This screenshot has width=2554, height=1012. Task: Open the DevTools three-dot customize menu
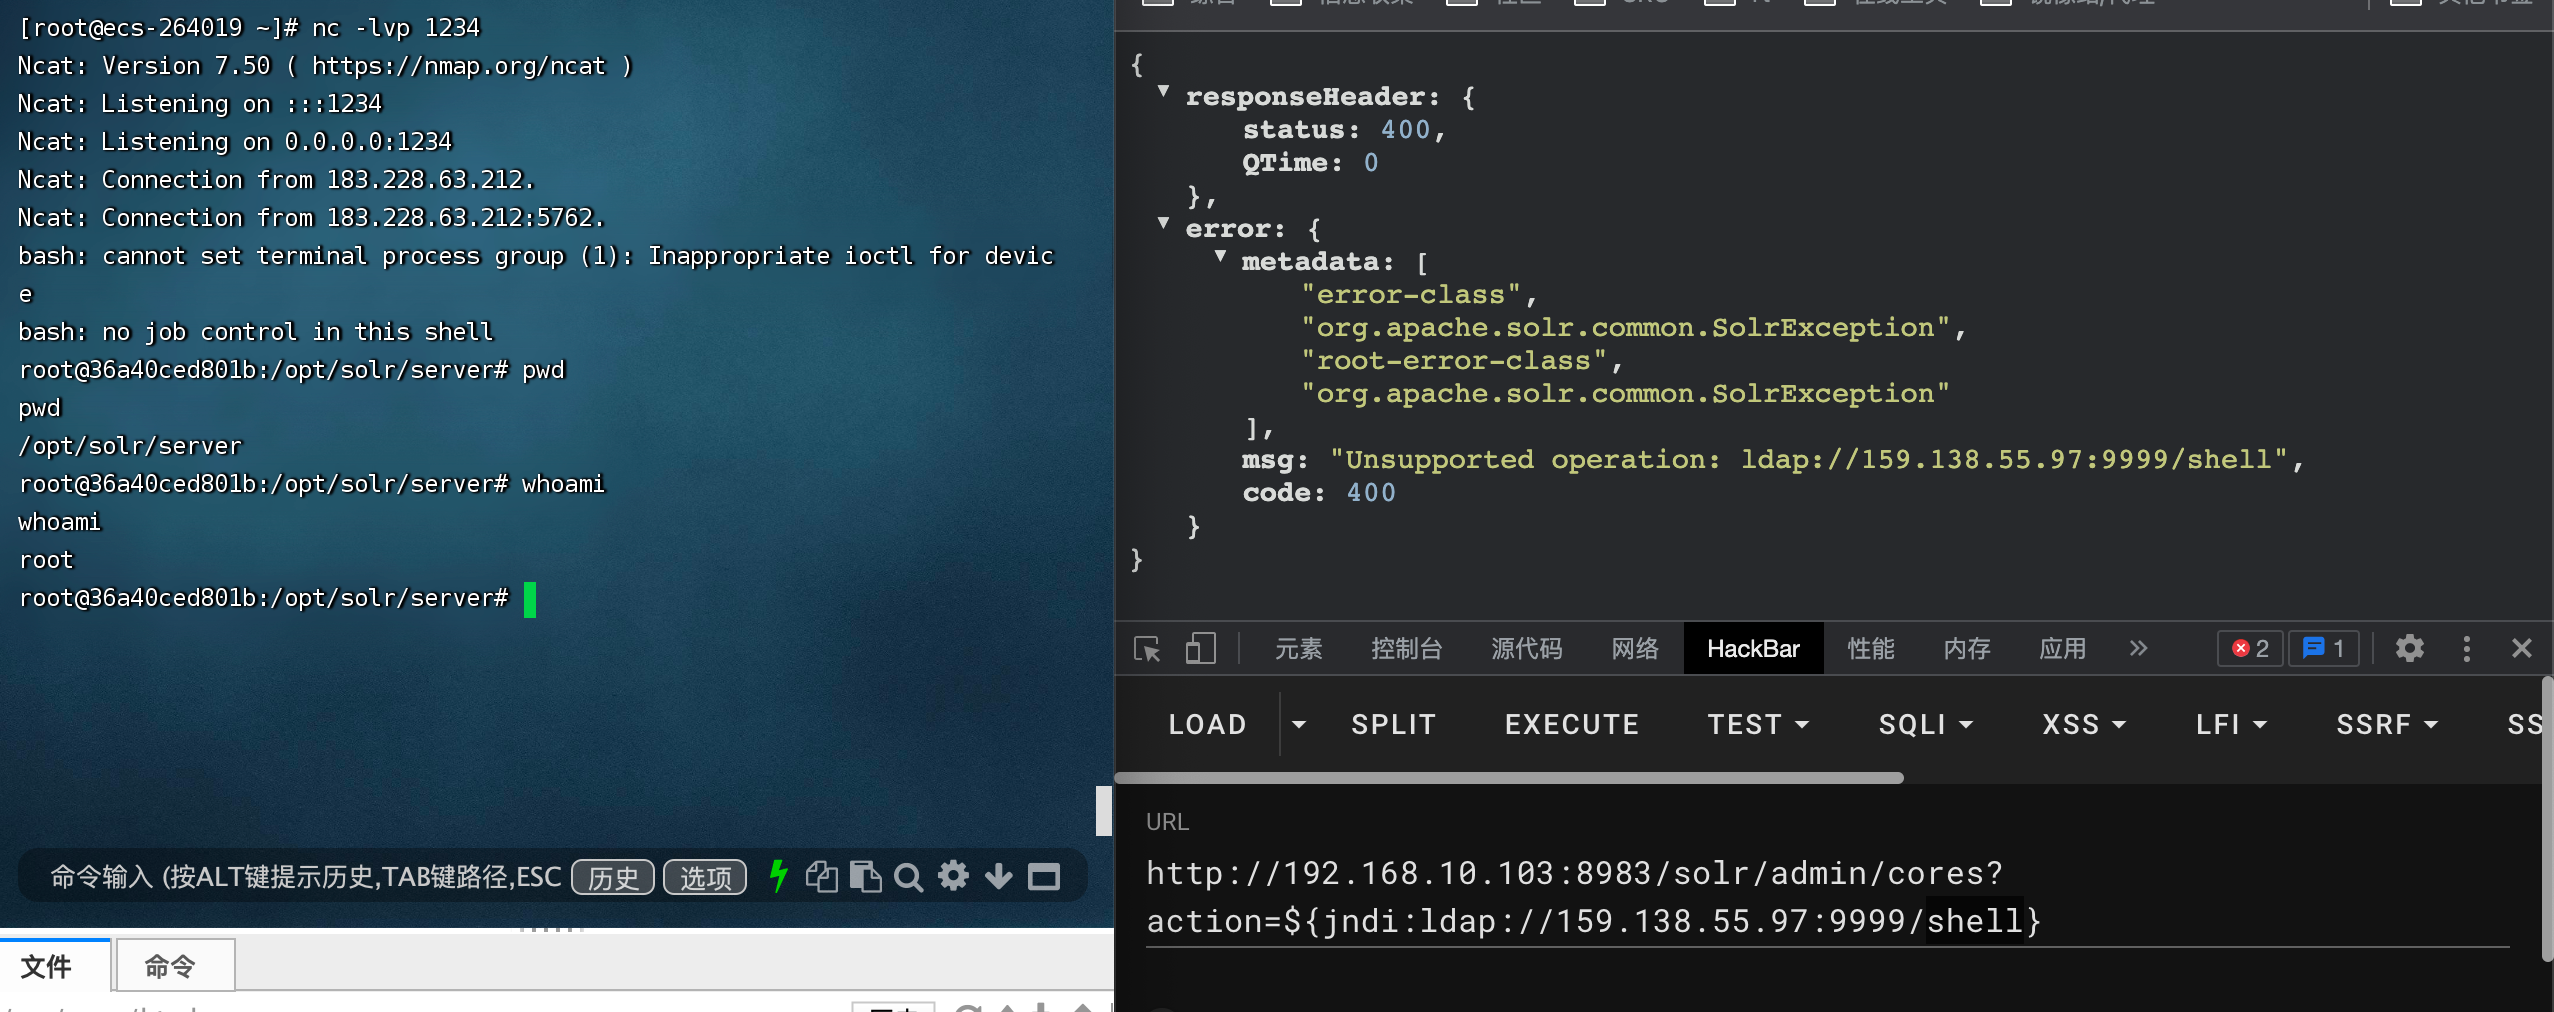coord(2466,649)
